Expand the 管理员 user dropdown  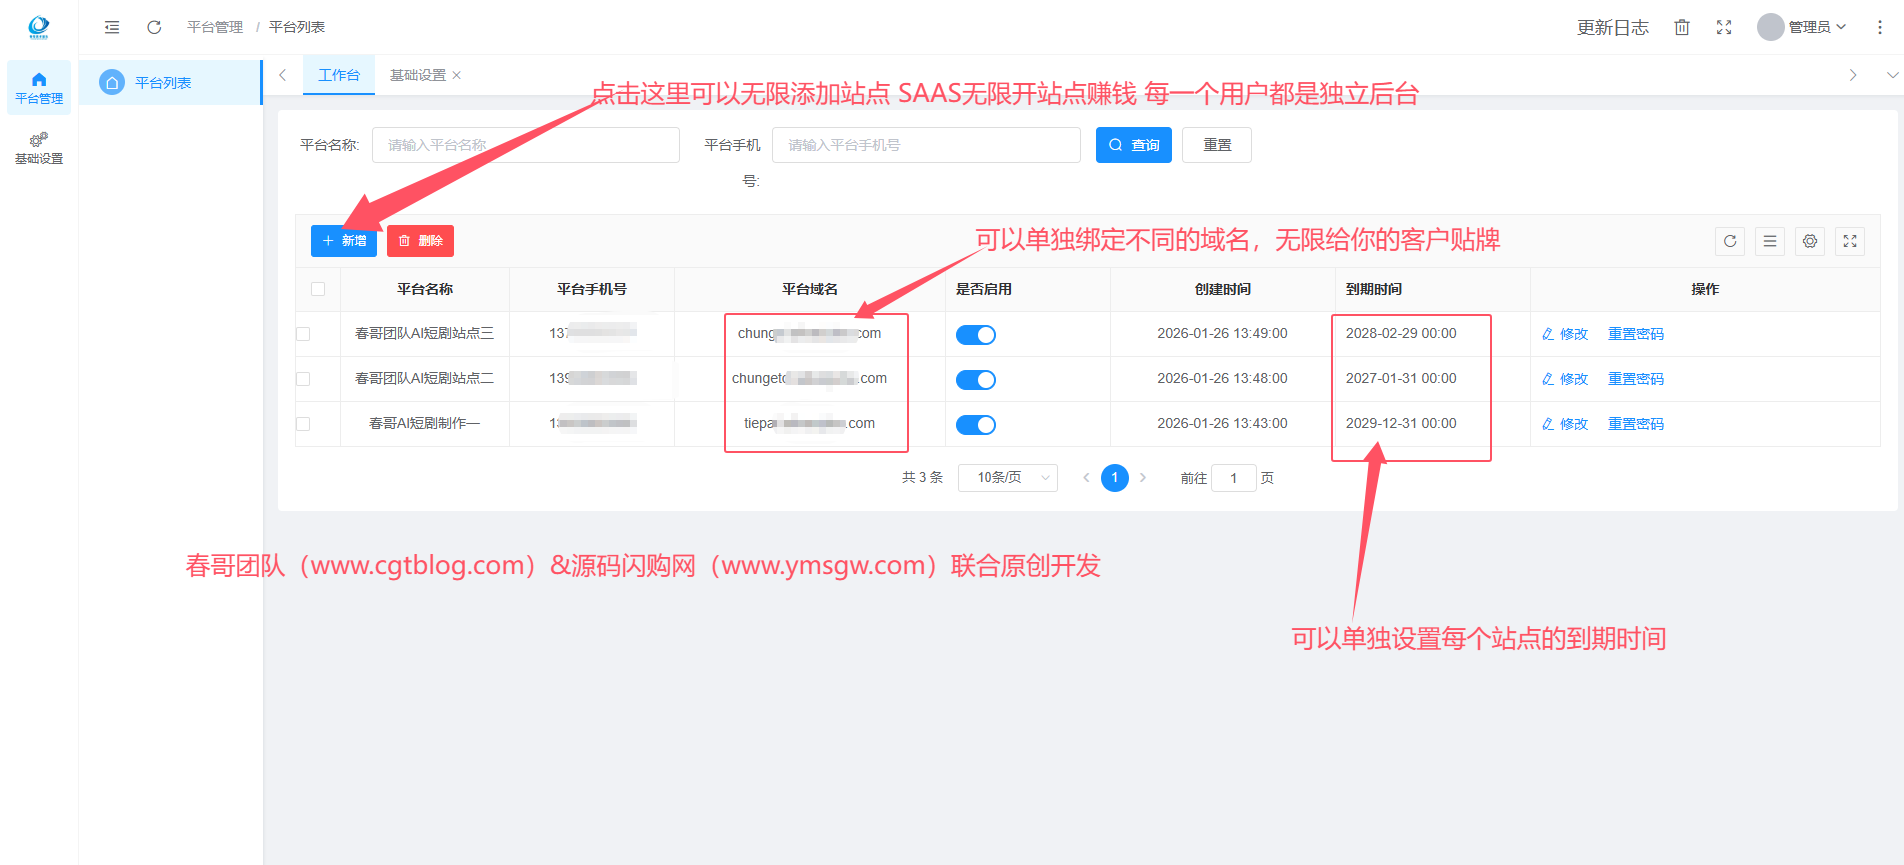pos(1817,27)
